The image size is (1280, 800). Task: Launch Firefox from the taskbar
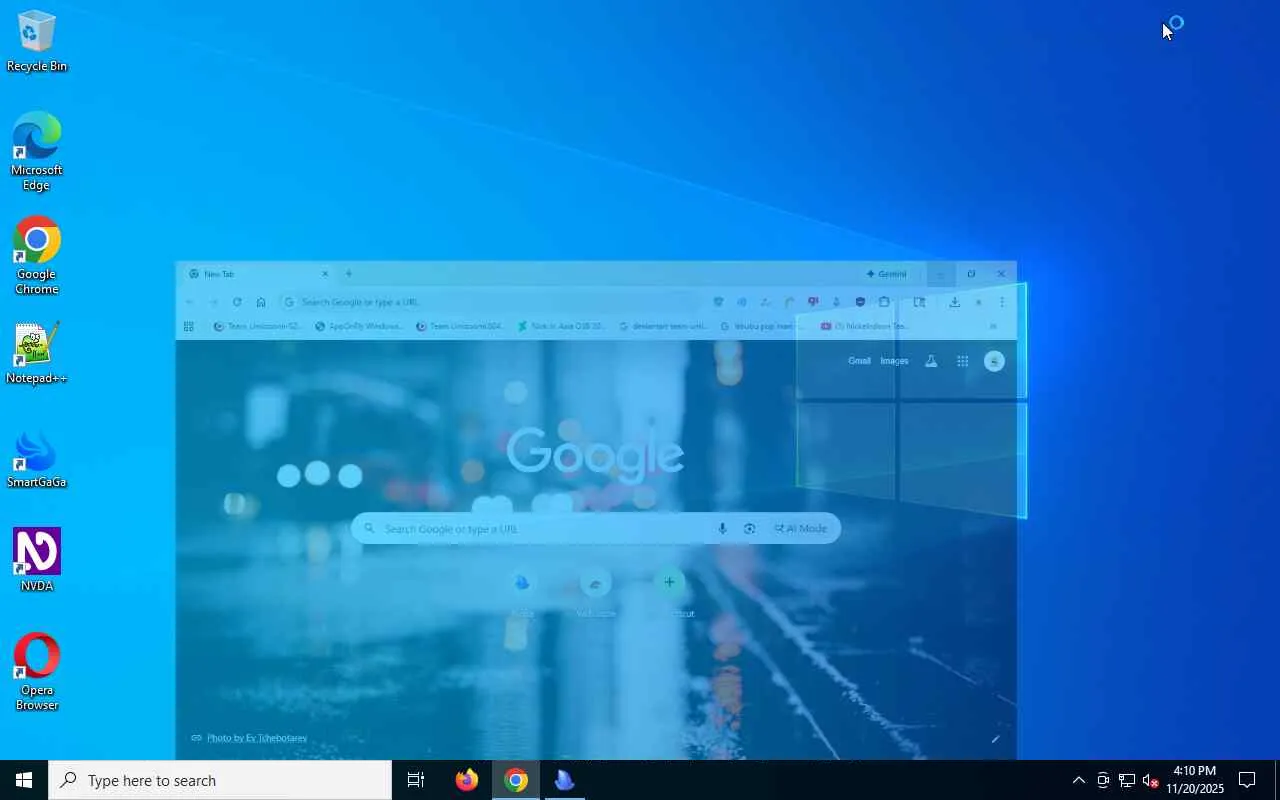[x=467, y=780]
